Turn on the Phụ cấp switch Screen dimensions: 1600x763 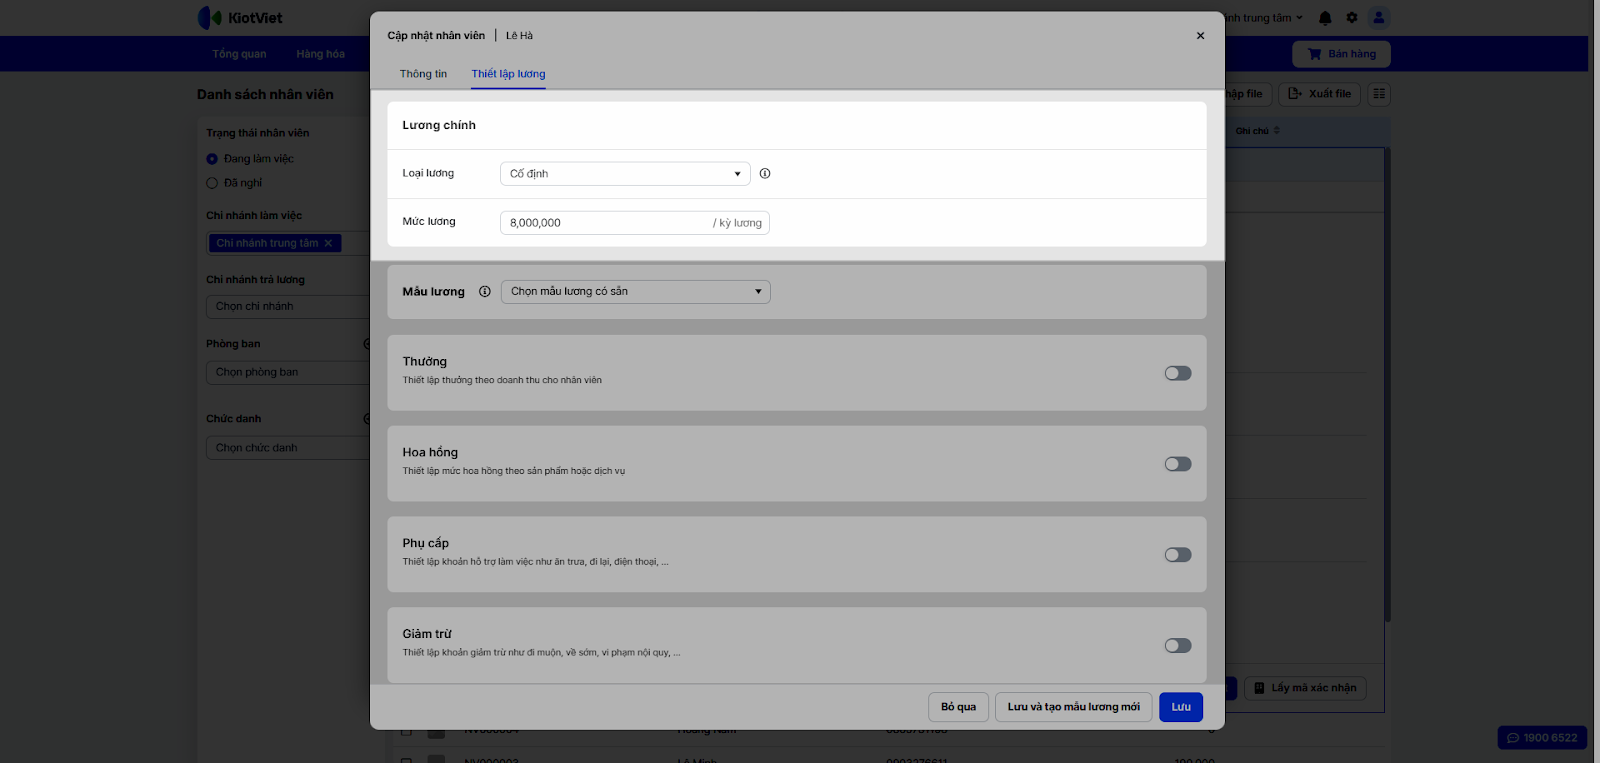1178,555
